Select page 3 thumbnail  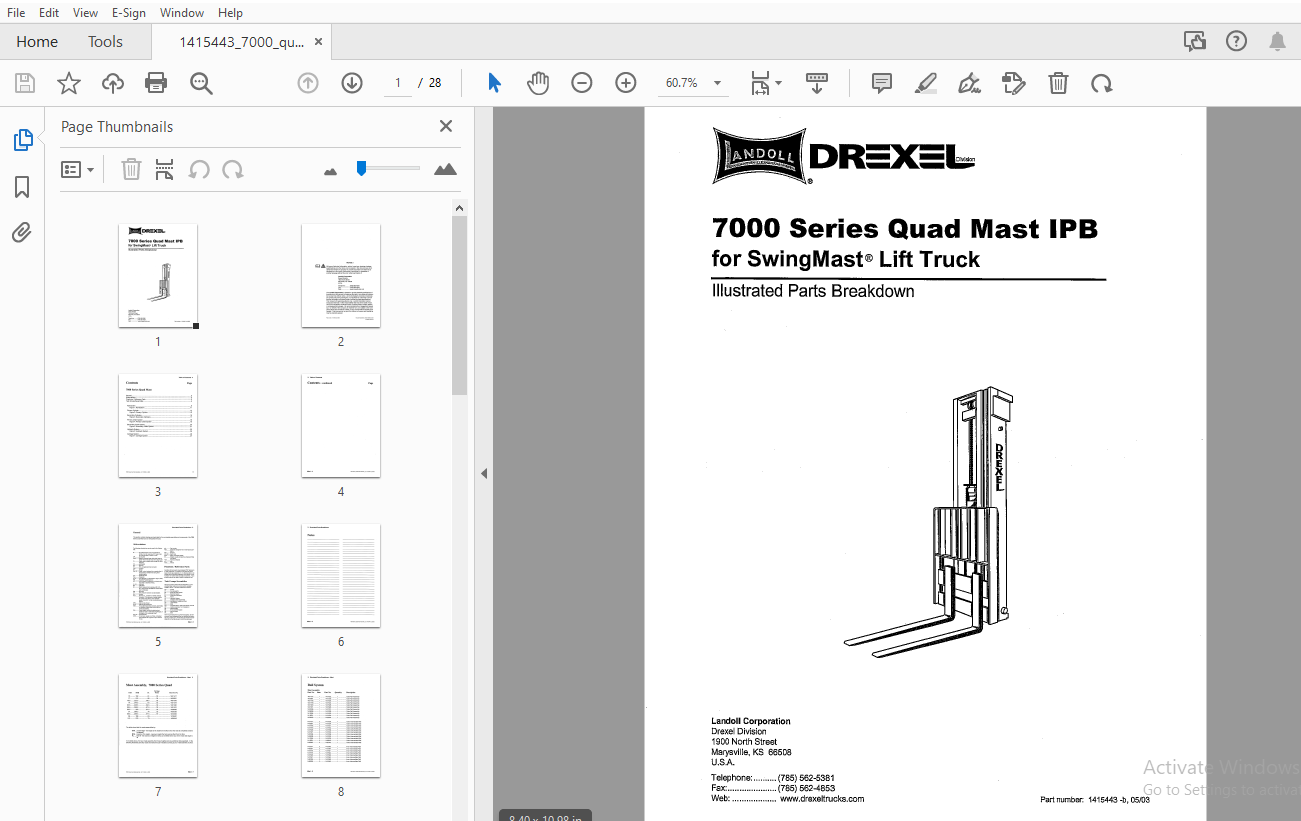tap(158, 426)
